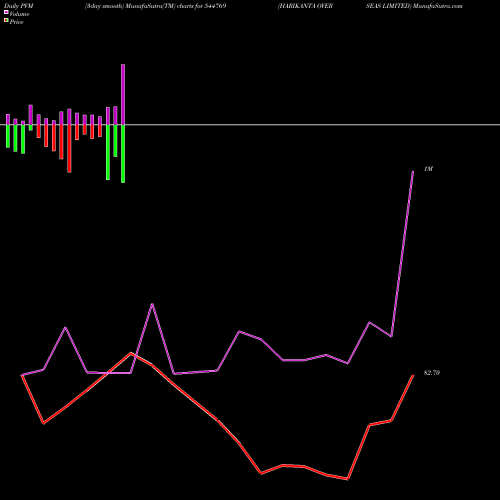Viewport: 500px width, 500px height.
Task: Click the red price line's lowest point
Action: point(348,479)
